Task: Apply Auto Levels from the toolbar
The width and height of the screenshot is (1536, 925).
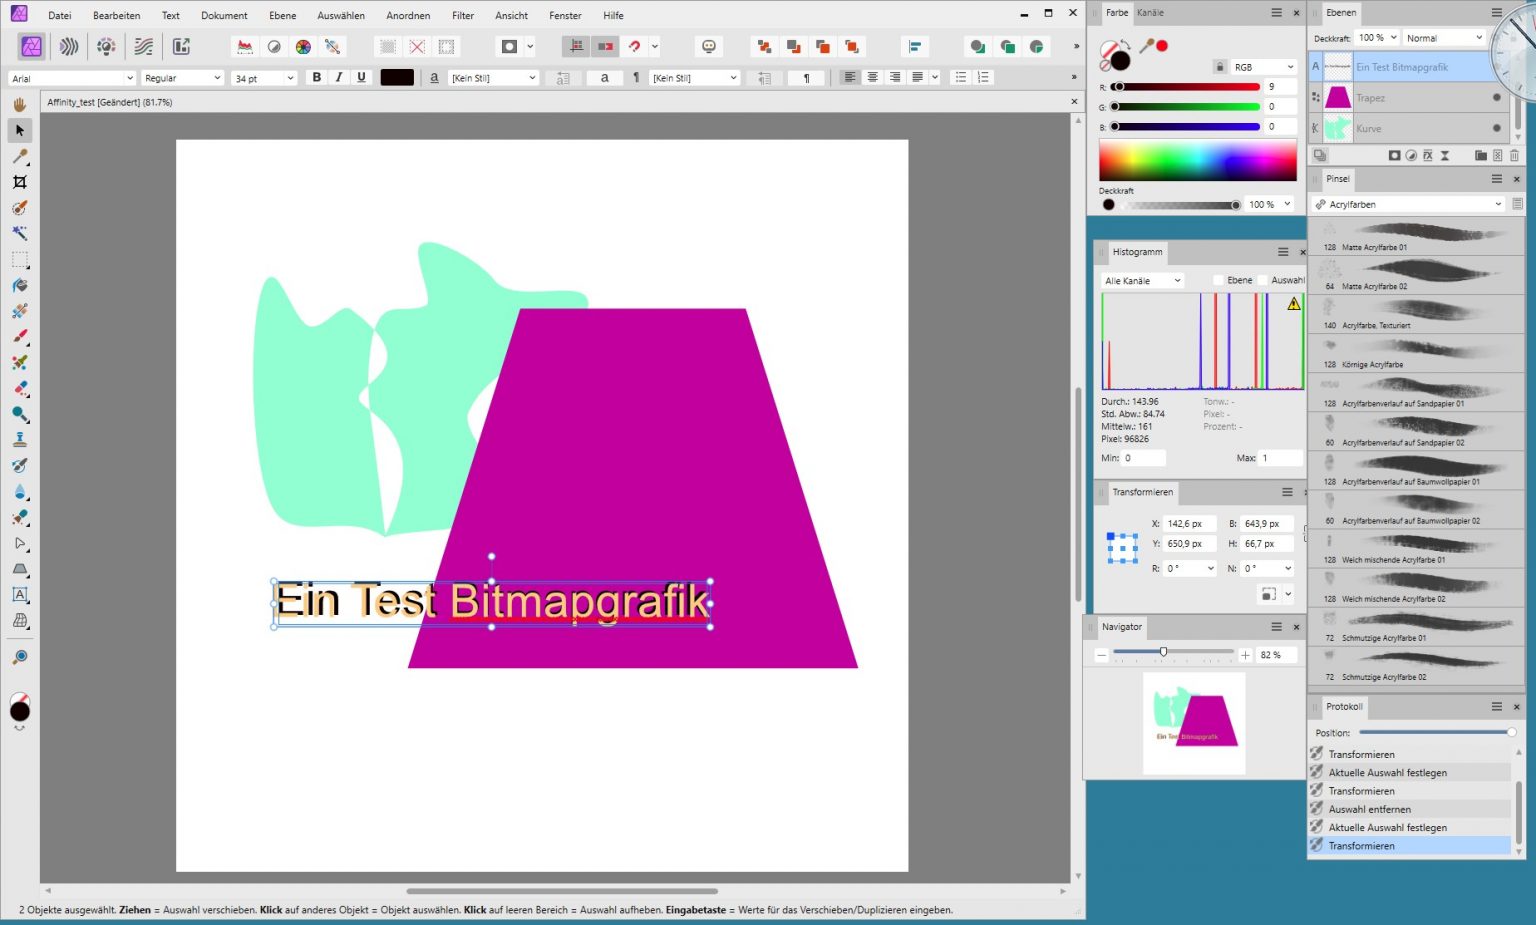Action: 245,47
